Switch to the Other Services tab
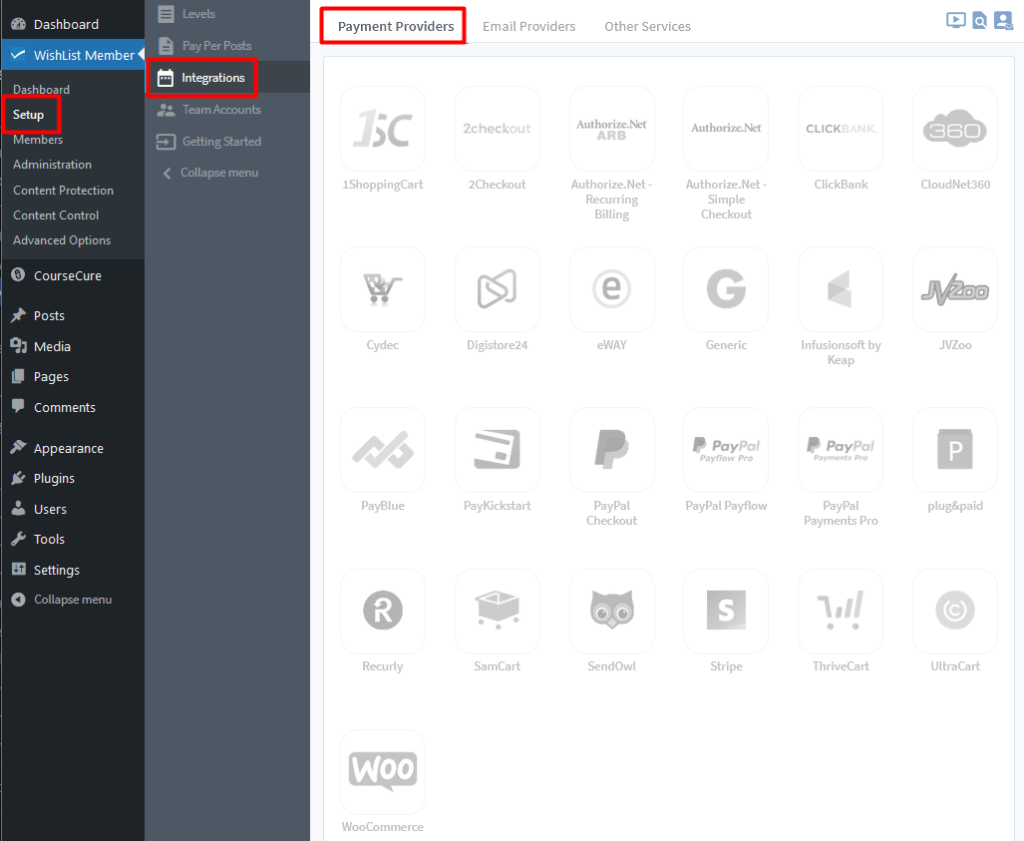Screen dimensions: 1024x841 pos(647,26)
